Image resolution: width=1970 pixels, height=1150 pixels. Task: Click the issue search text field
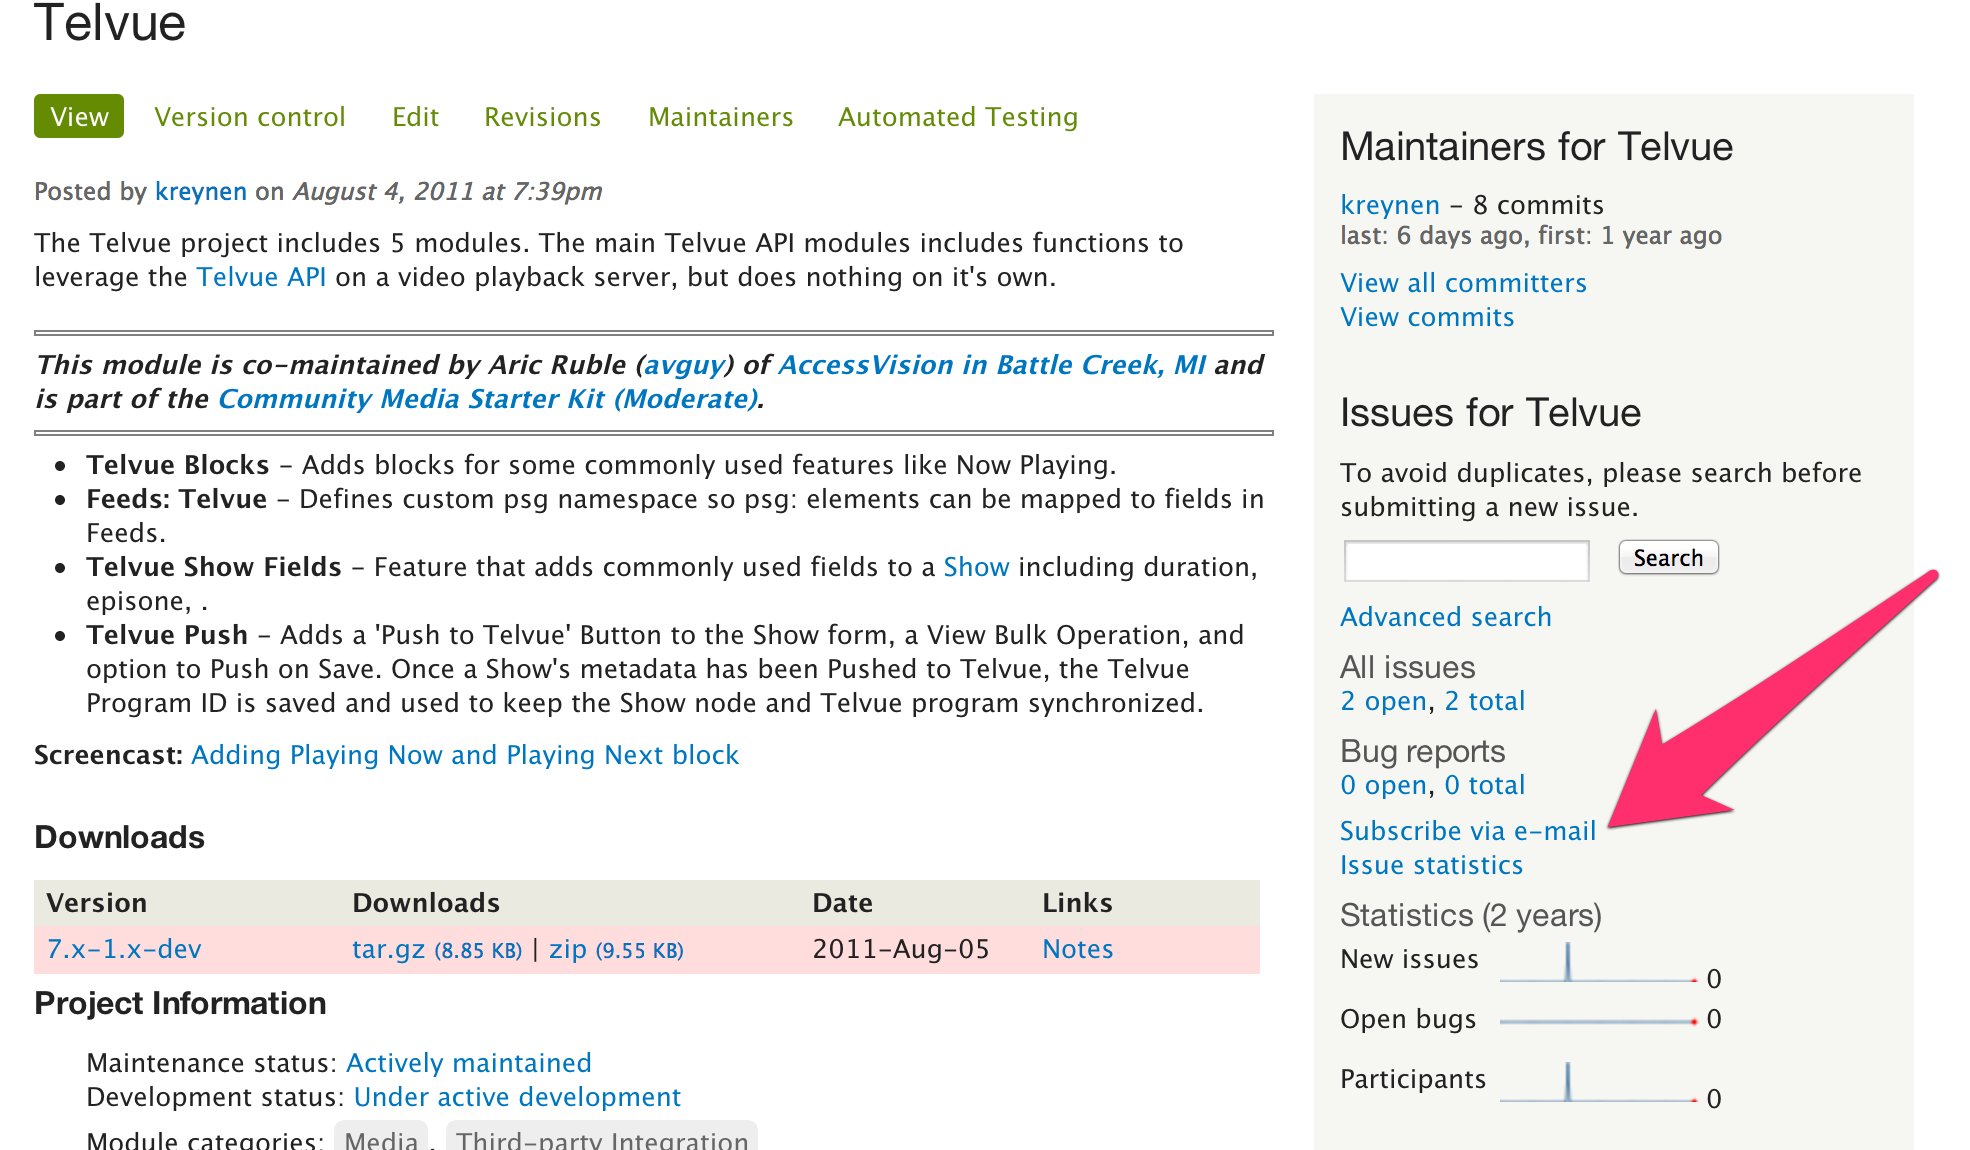click(1466, 560)
